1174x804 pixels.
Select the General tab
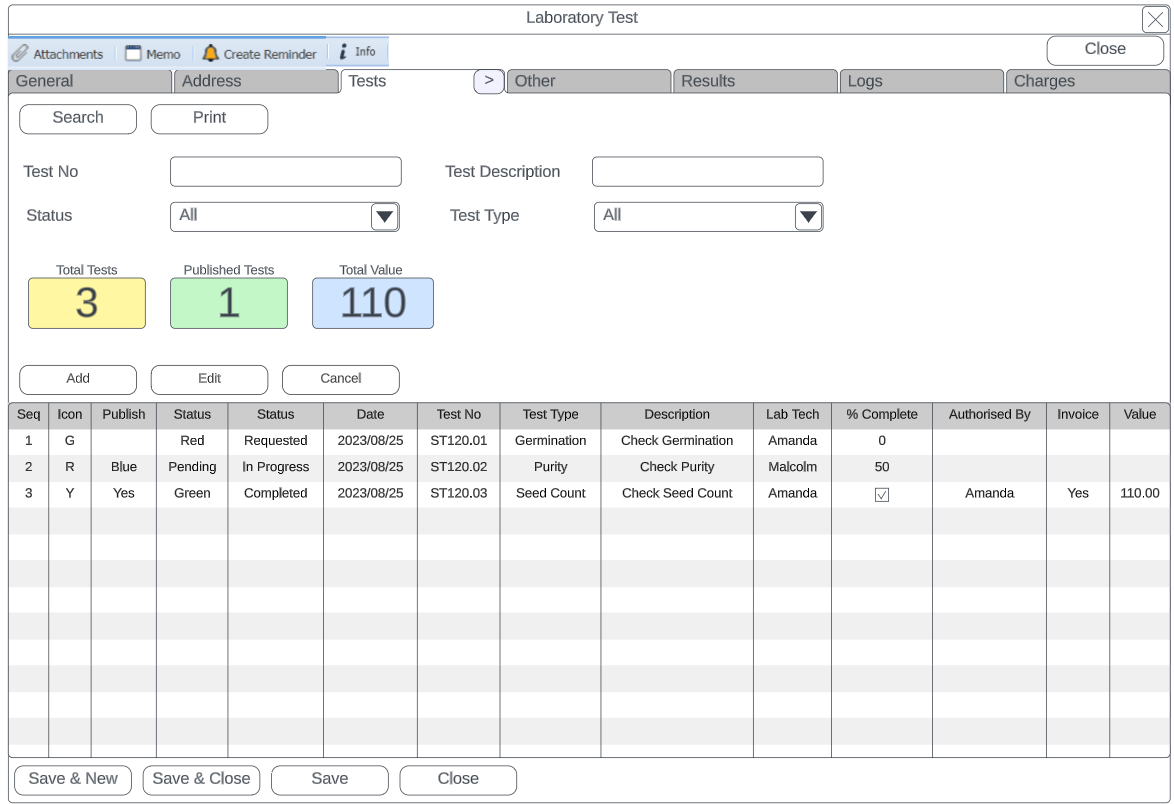(x=90, y=82)
